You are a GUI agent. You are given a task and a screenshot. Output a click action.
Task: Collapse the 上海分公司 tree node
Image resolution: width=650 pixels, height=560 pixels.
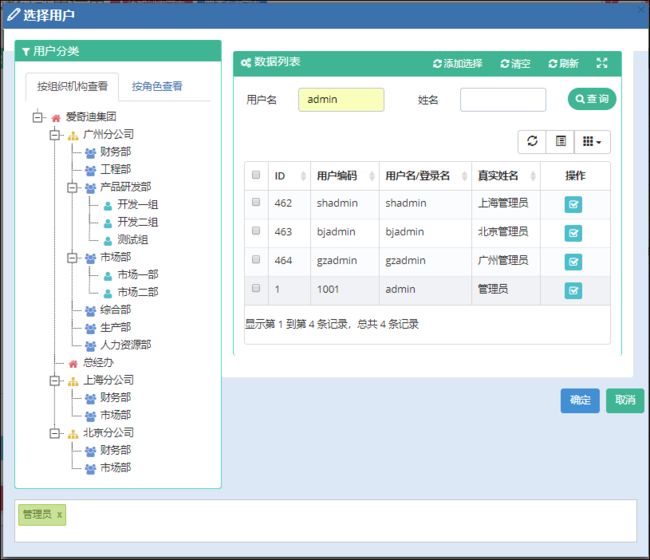pyautogui.click(x=54, y=381)
